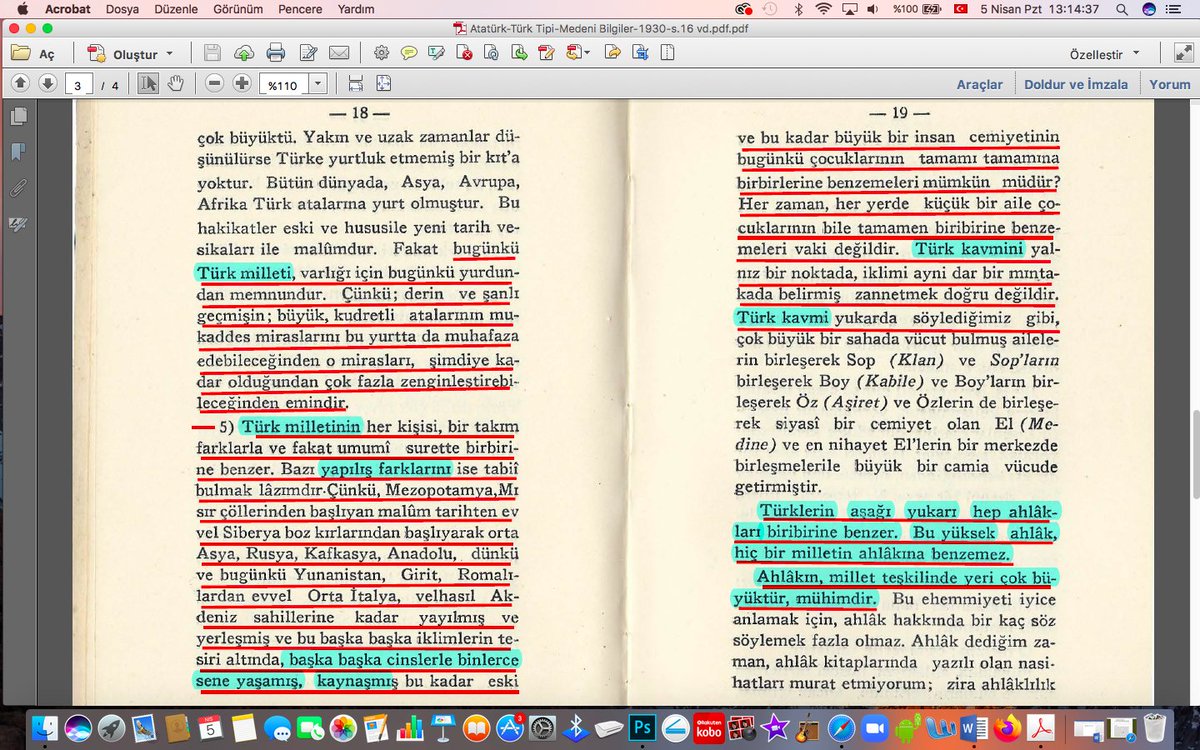Zoom in with the plus button
This screenshot has height=750, width=1200.
241,84
